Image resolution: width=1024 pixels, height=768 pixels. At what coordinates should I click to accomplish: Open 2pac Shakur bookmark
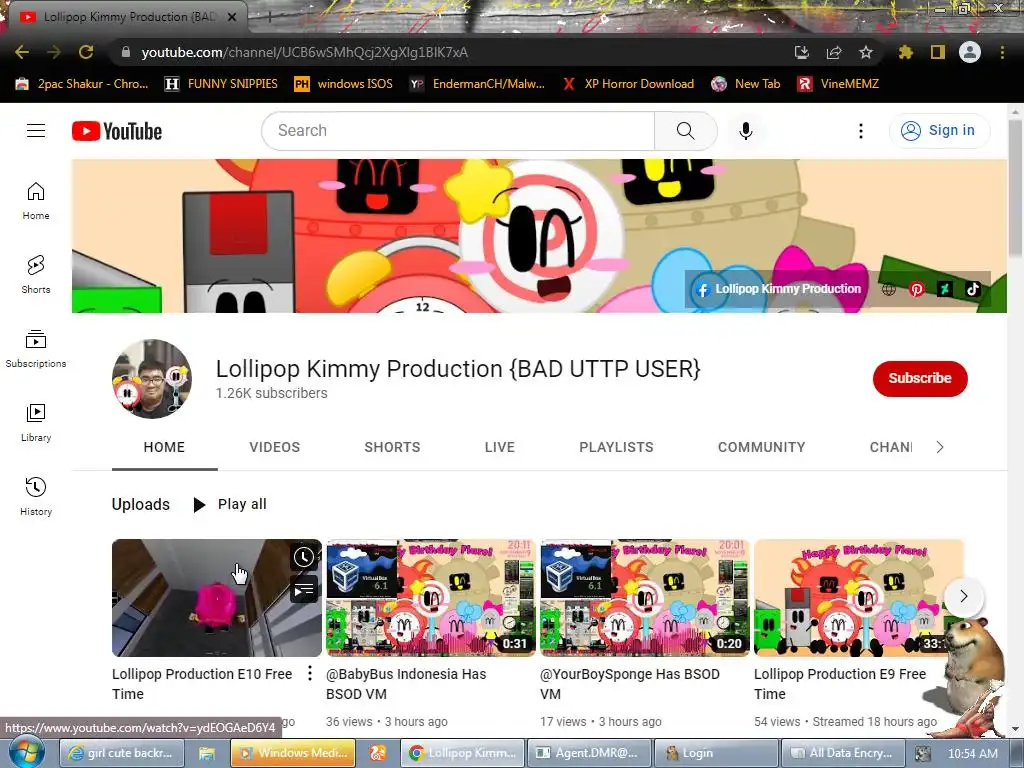coord(82,84)
